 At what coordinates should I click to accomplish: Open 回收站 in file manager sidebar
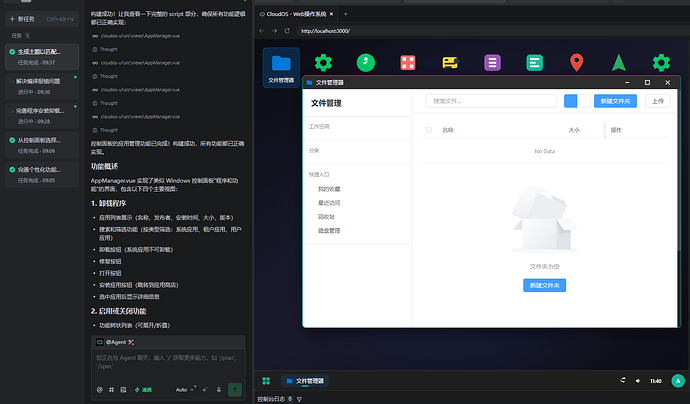pyautogui.click(x=327, y=217)
